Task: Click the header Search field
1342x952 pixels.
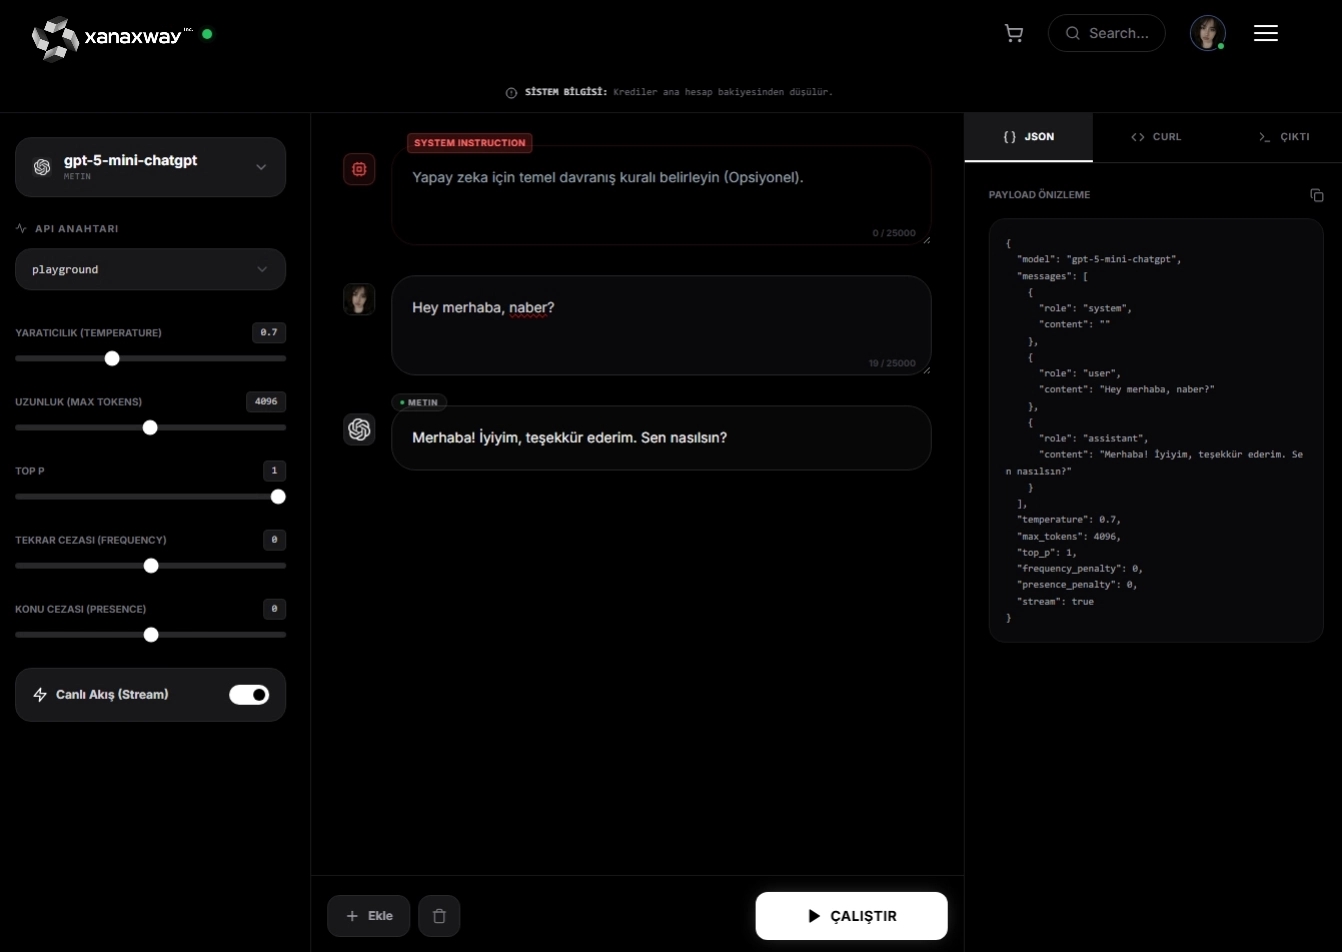Action: tap(1106, 33)
